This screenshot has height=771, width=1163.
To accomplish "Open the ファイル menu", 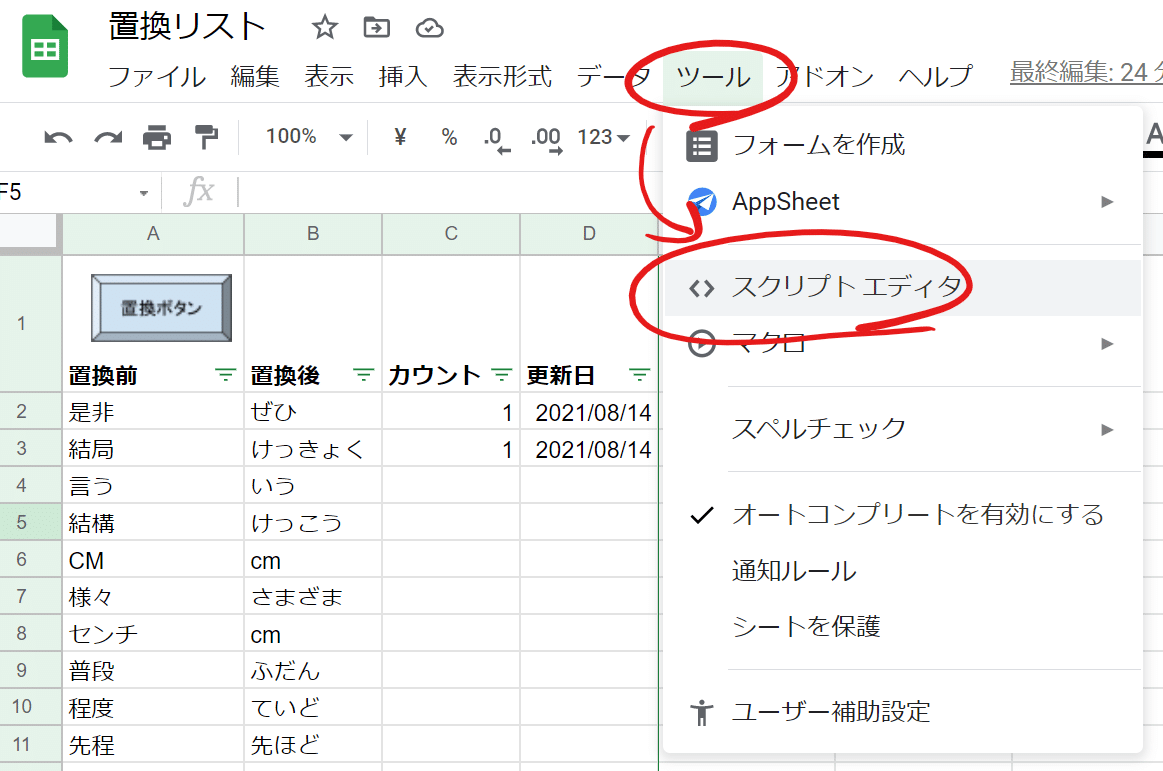I will pyautogui.click(x=157, y=76).
